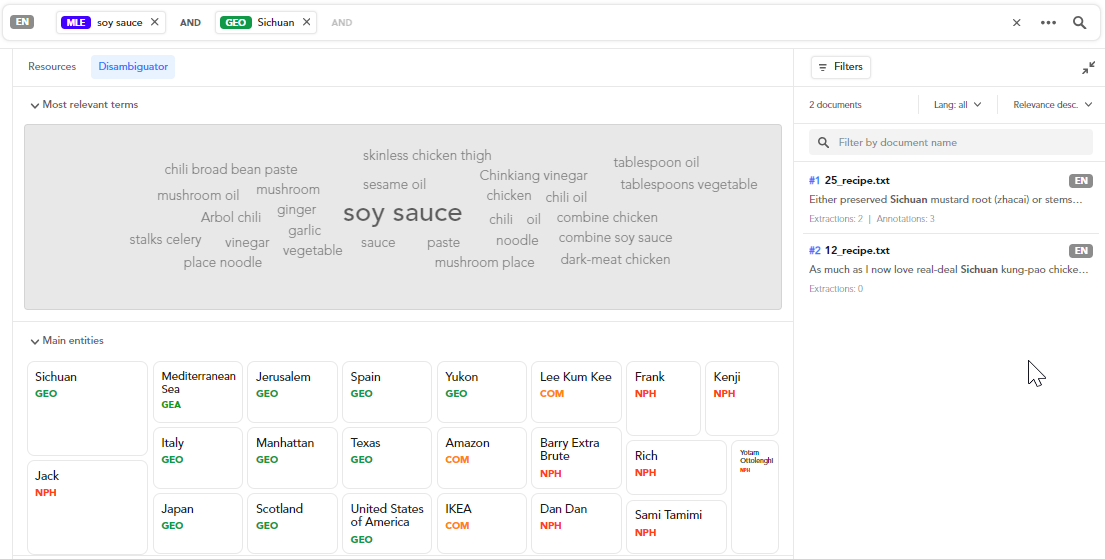
Task: Open the Filters button
Action: pos(840,67)
